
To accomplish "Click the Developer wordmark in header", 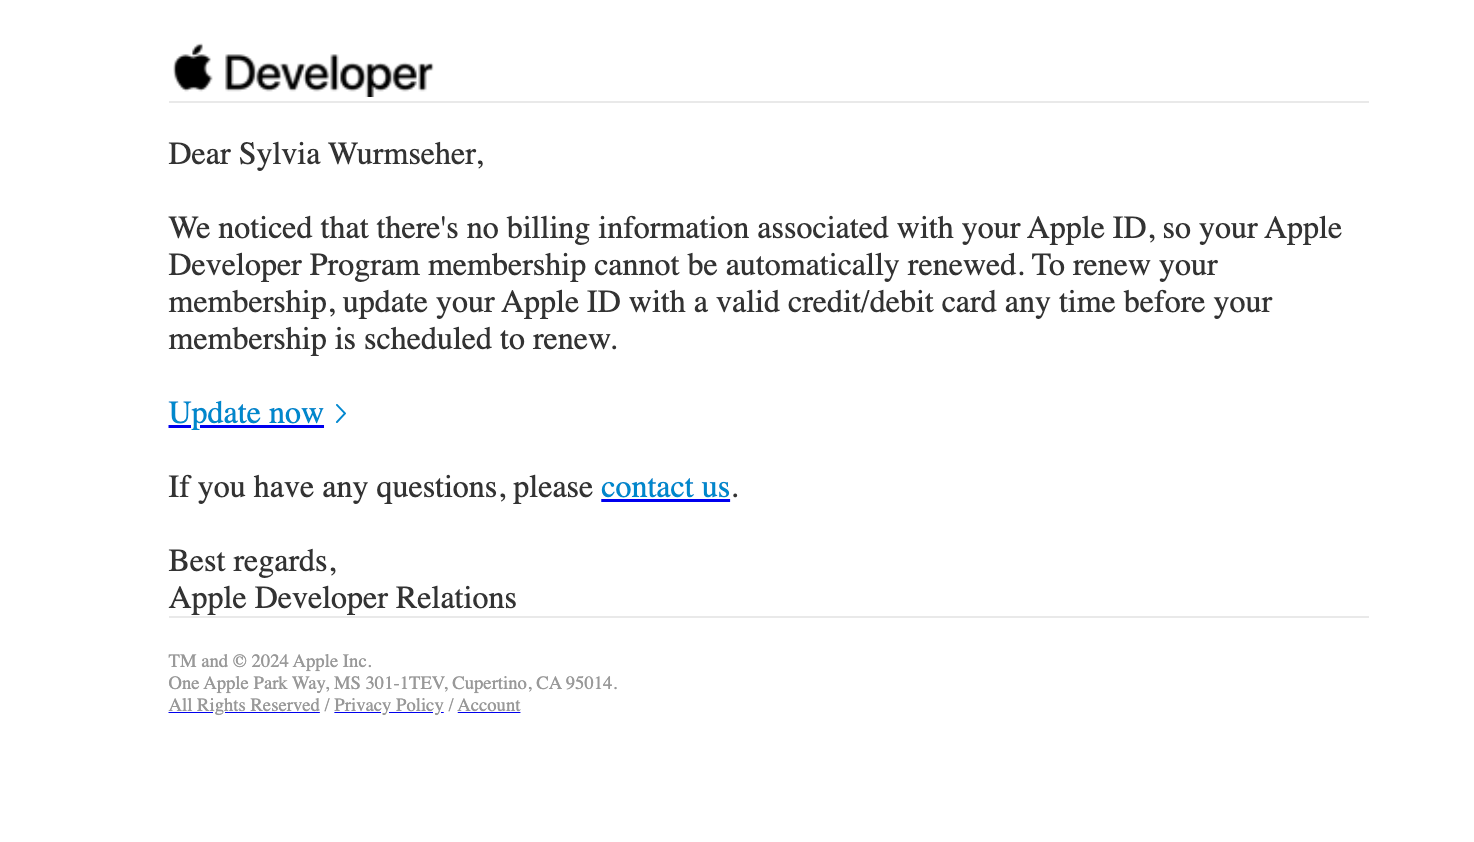I will tap(328, 74).
